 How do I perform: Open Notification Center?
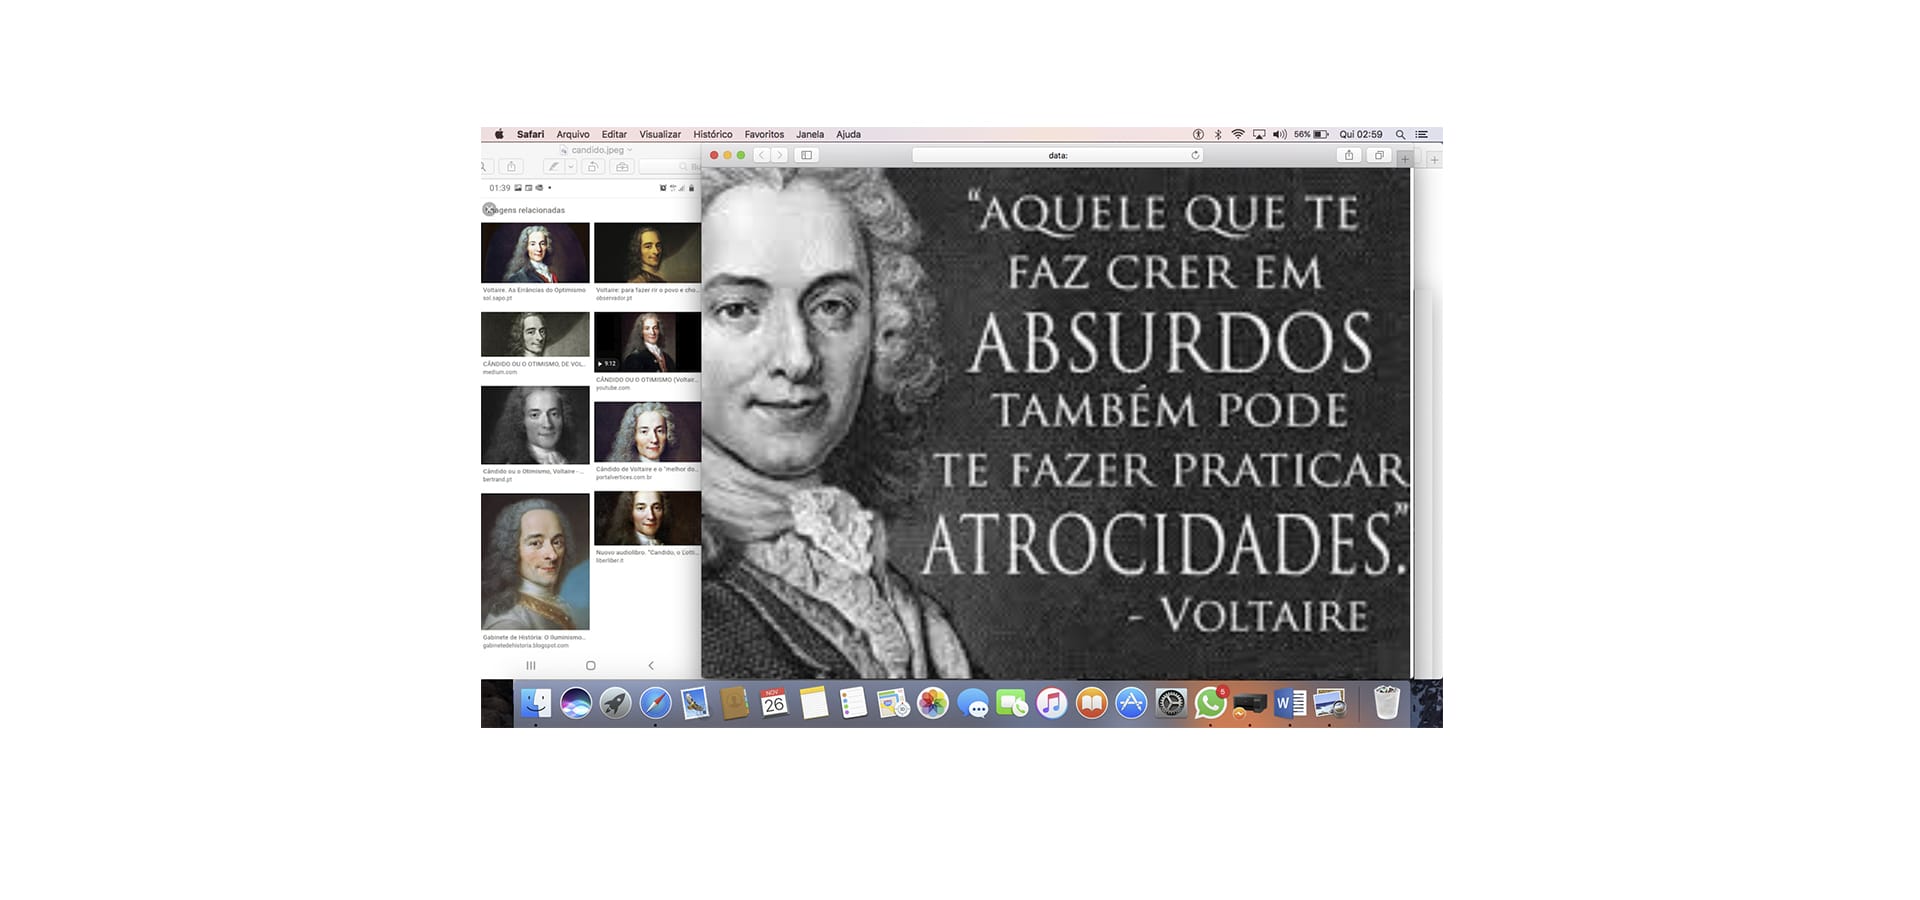1421,134
